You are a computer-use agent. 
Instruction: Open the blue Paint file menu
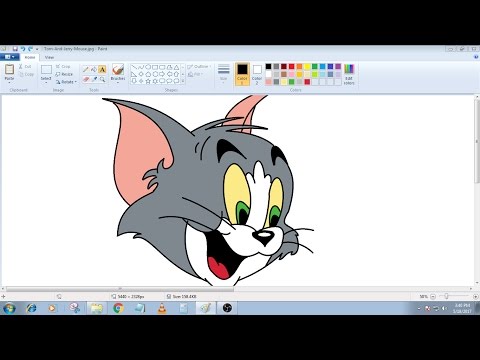[x=9, y=57]
